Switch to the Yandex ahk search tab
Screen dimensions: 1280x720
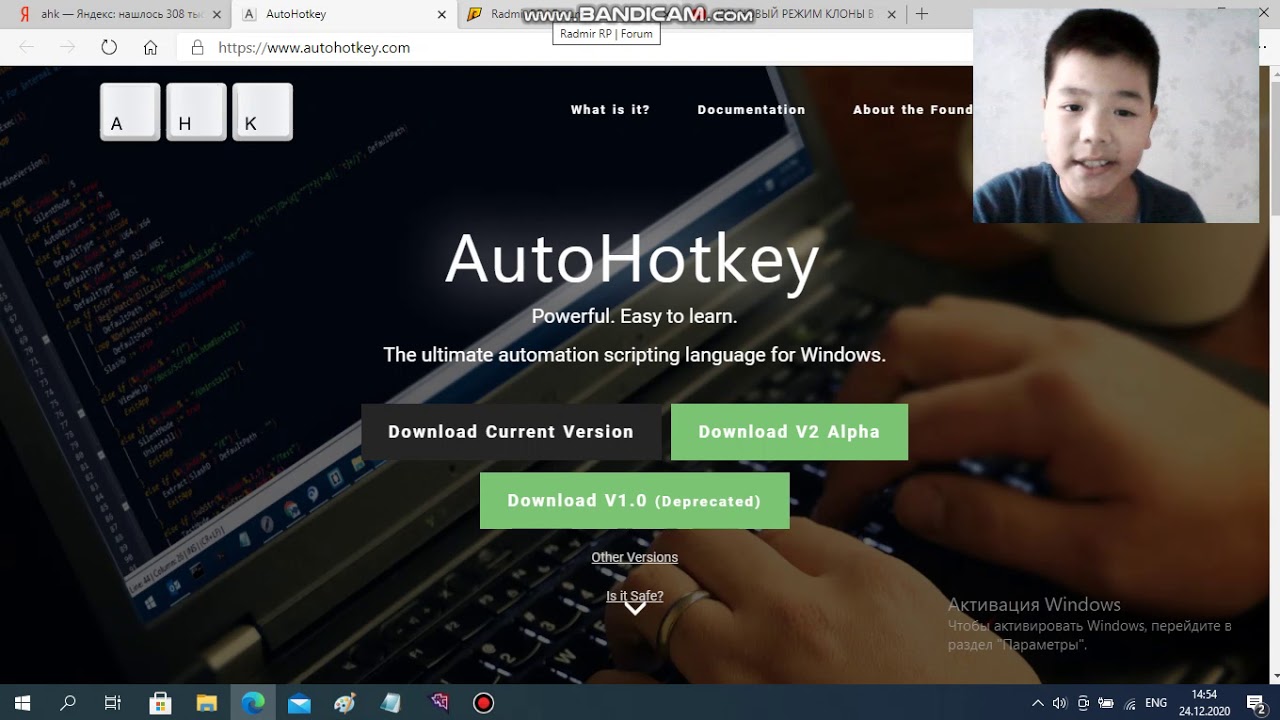(x=115, y=14)
